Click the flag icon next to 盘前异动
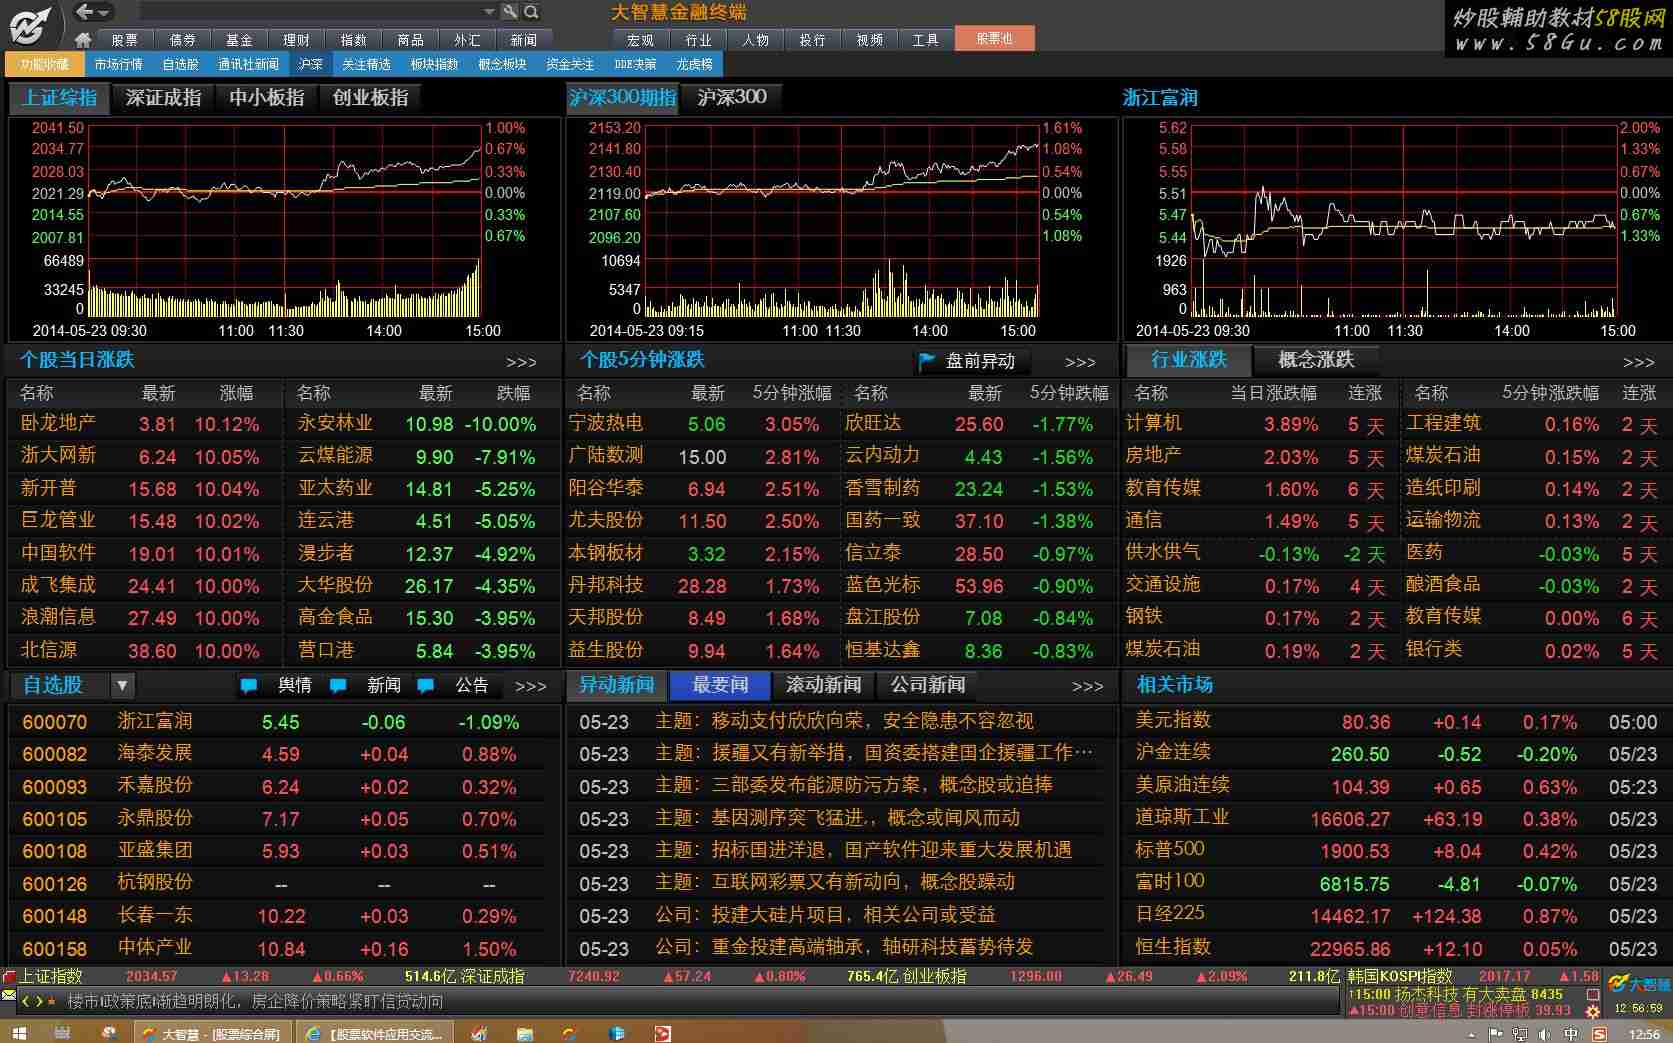Screen dimensions: 1673x1043 click(927, 361)
